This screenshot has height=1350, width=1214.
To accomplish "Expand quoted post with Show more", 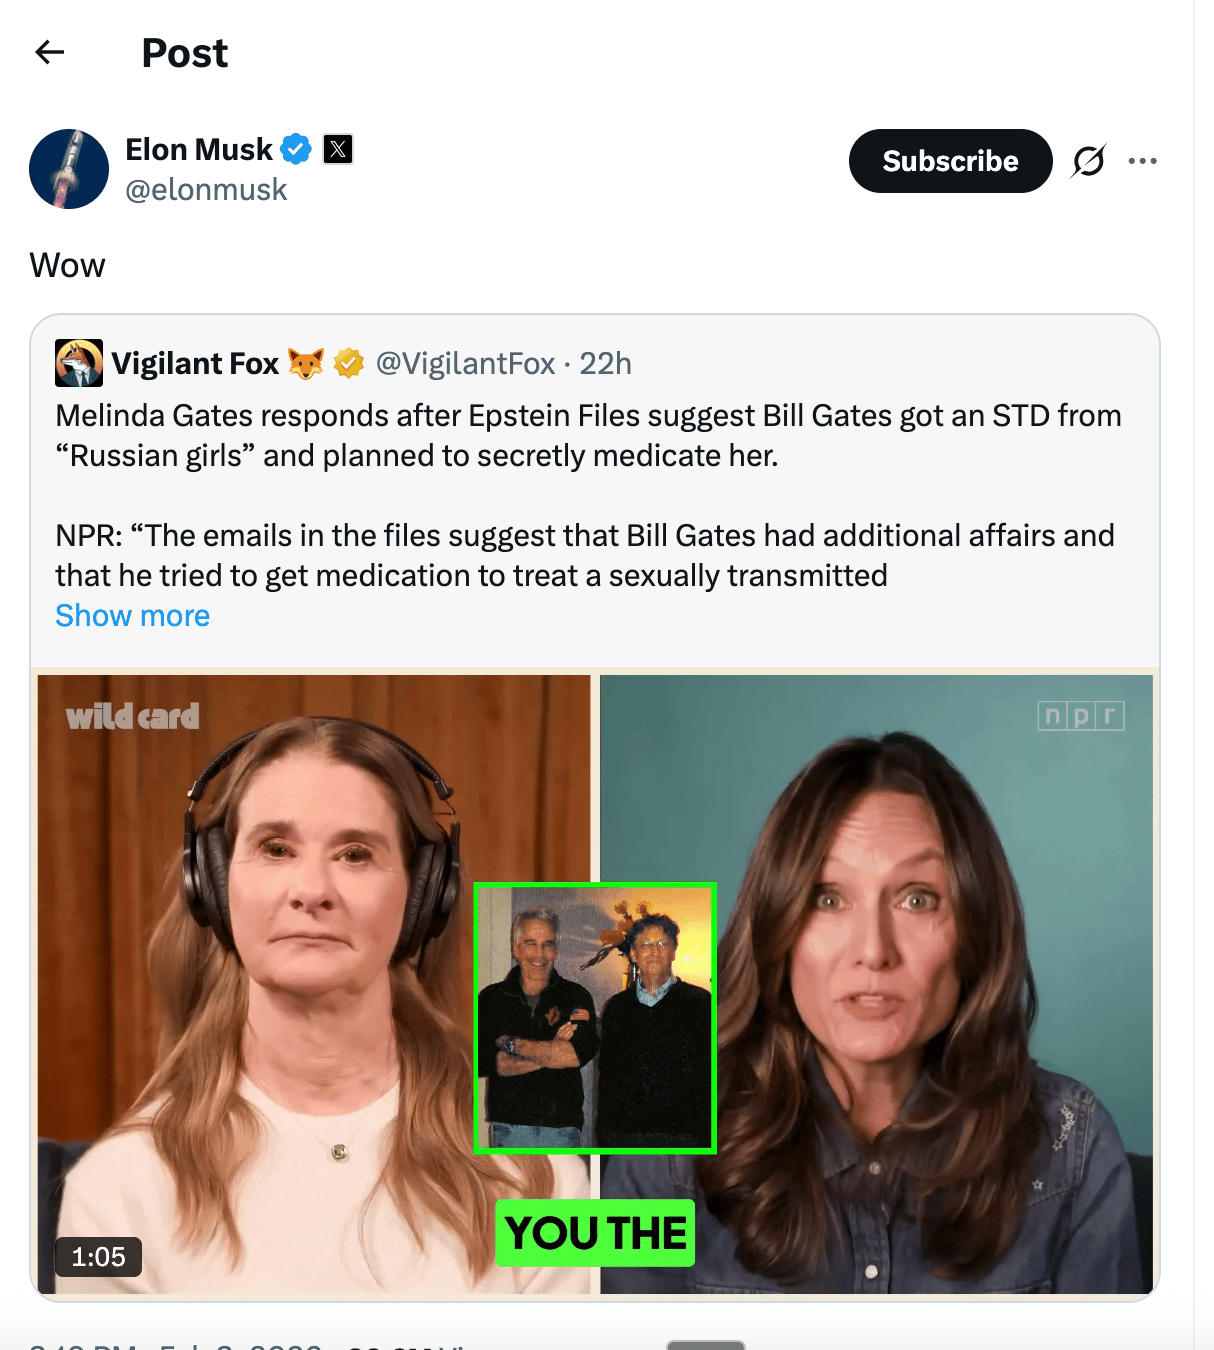I will (x=133, y=616).
